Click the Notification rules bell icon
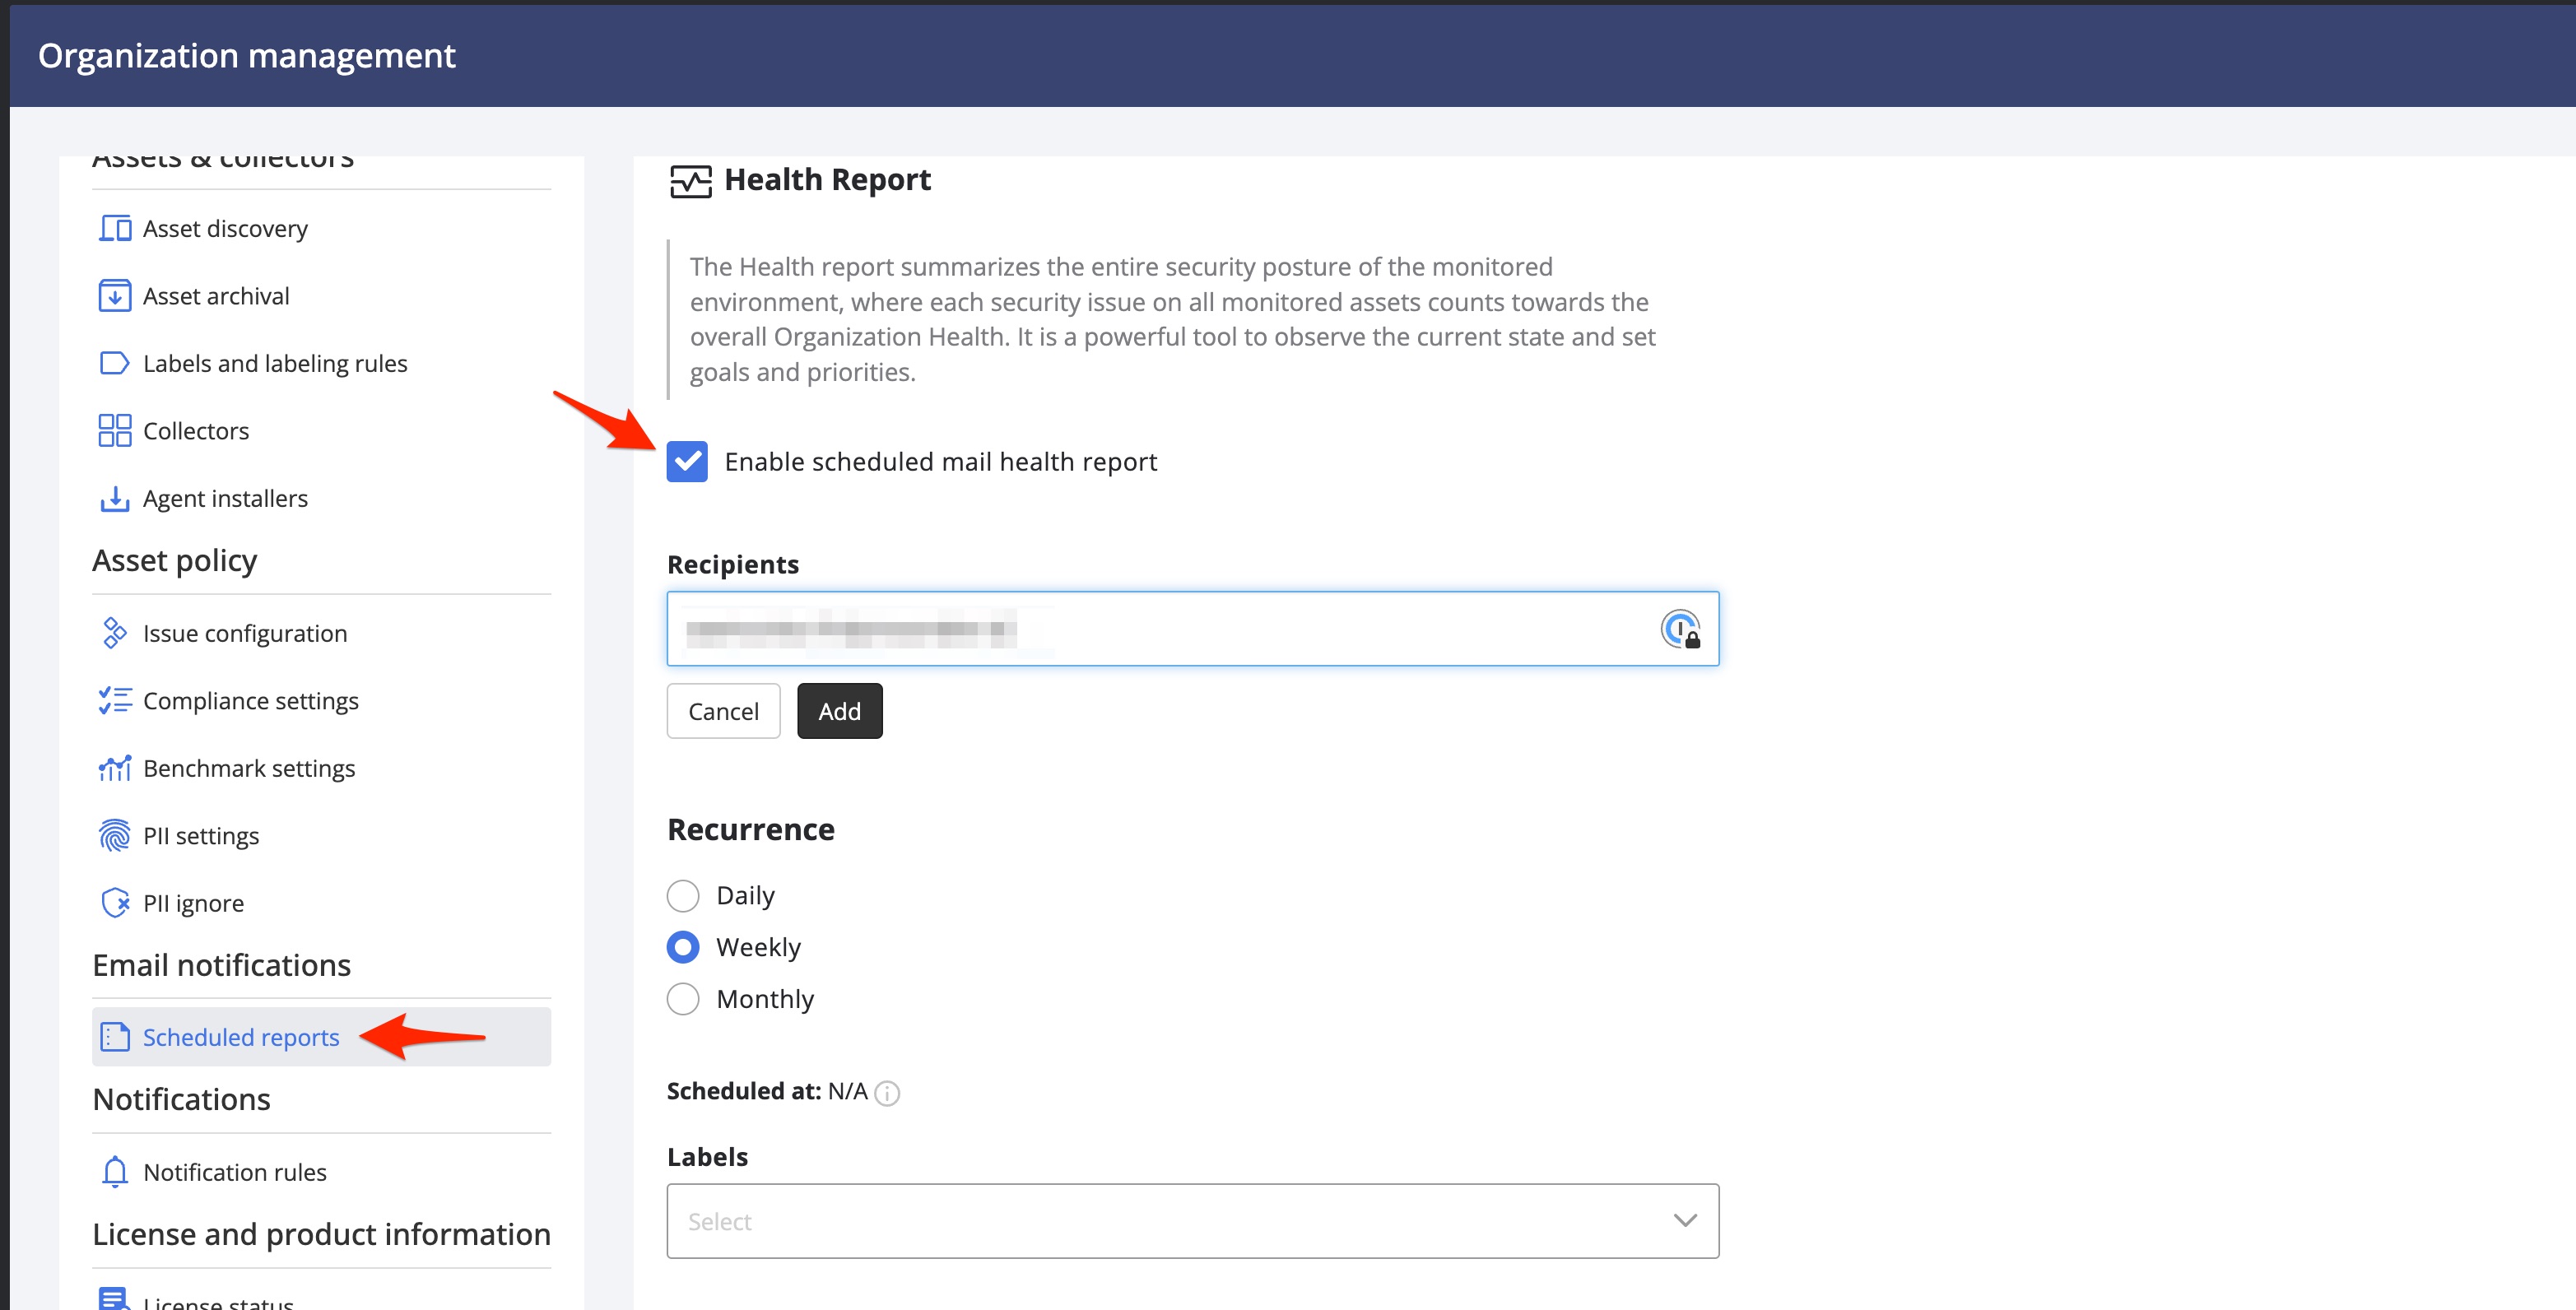This screenshot has width=2576, height=1310. (114, 1172)
